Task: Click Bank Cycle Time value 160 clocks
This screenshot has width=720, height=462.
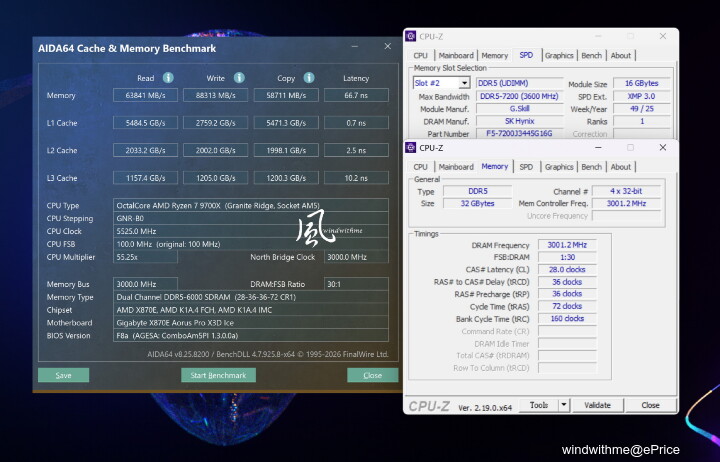Action: click(x=567, y=318)
